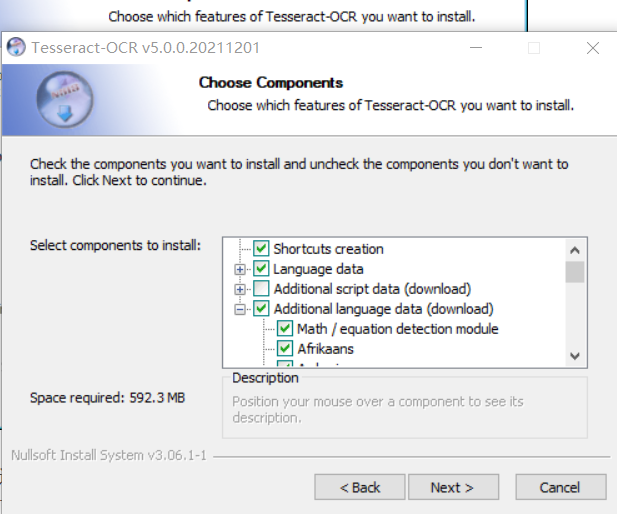This screenshot has width=617, height=514.
Task: Click the Tesseract installer title bar icon
Action: (16, 47)
